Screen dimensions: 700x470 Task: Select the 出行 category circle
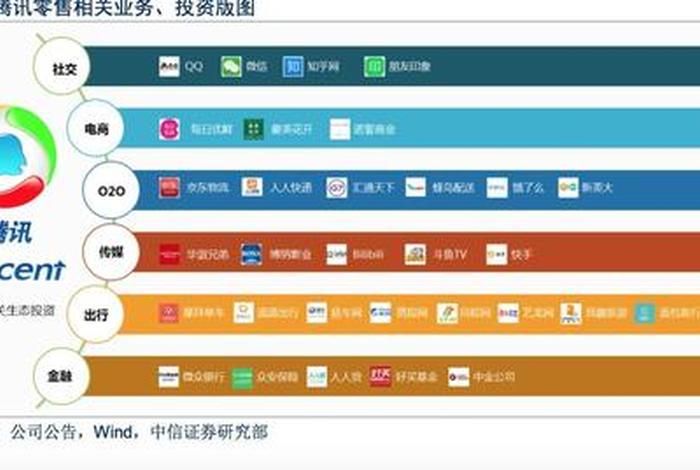click(x=96, y=315)
